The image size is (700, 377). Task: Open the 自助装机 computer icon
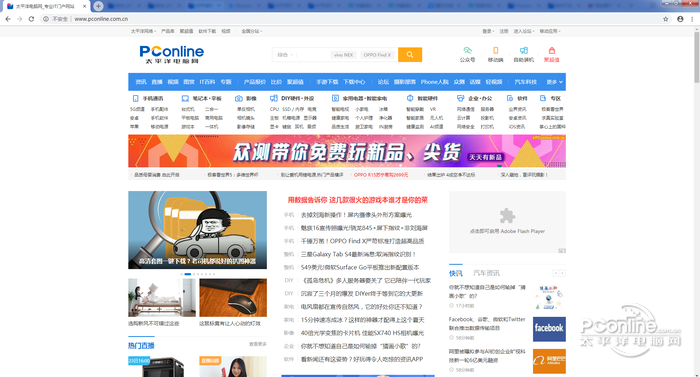524,50
